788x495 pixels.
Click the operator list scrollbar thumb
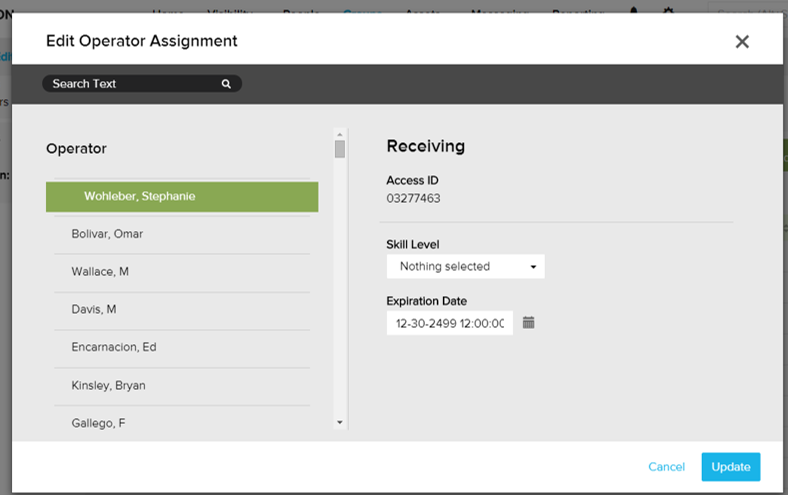click(340, 150)
